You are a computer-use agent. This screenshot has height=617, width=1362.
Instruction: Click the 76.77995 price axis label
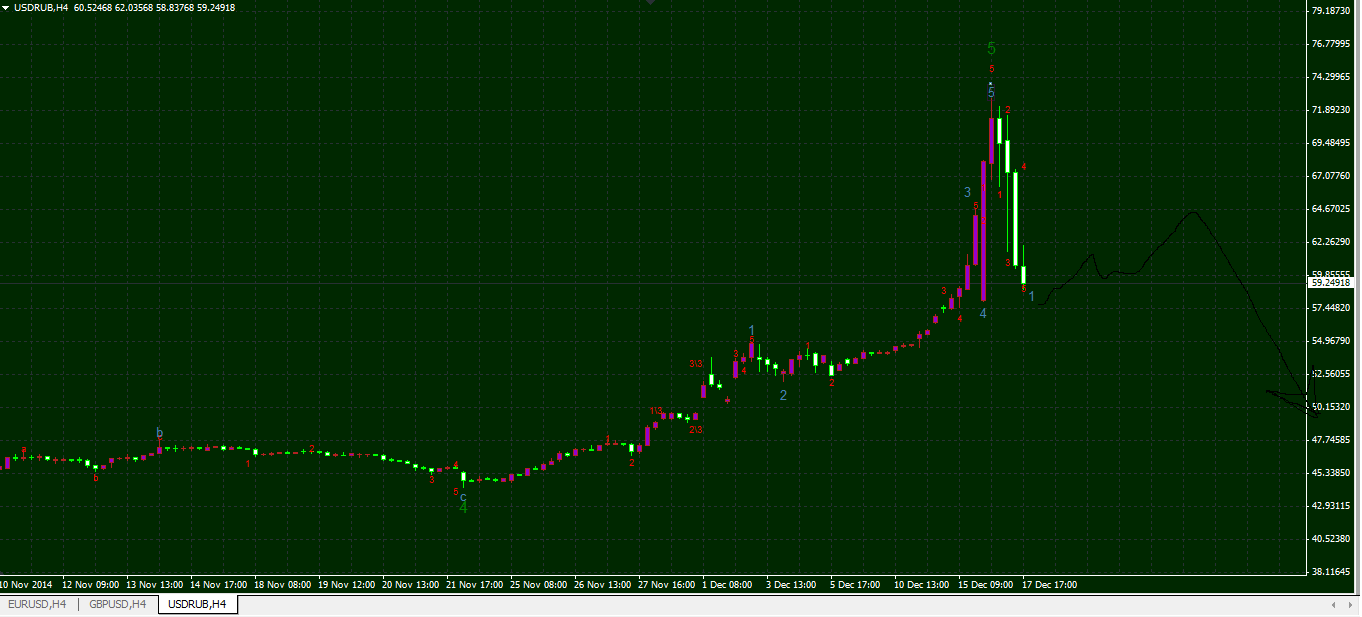1332,43
